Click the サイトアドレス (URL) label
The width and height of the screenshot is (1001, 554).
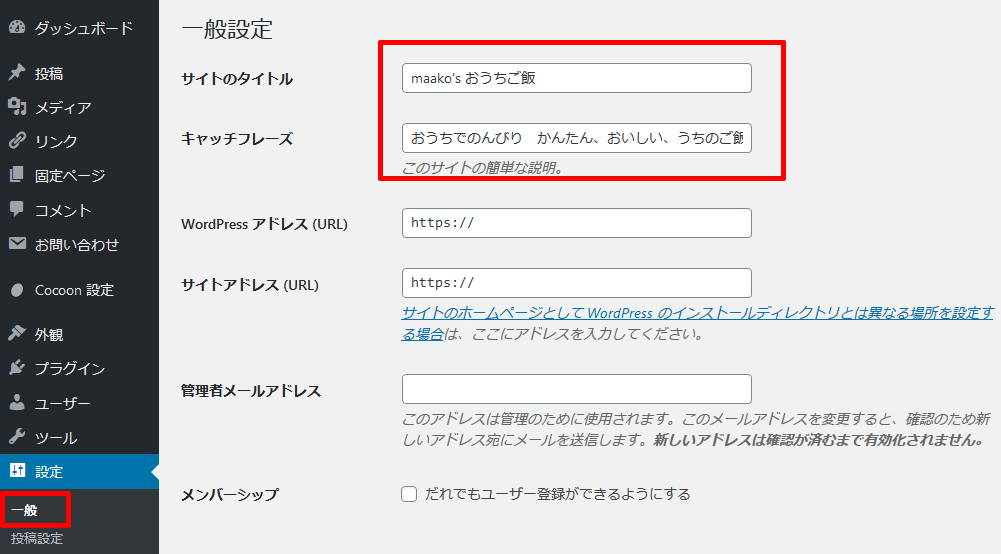(250, 285)
